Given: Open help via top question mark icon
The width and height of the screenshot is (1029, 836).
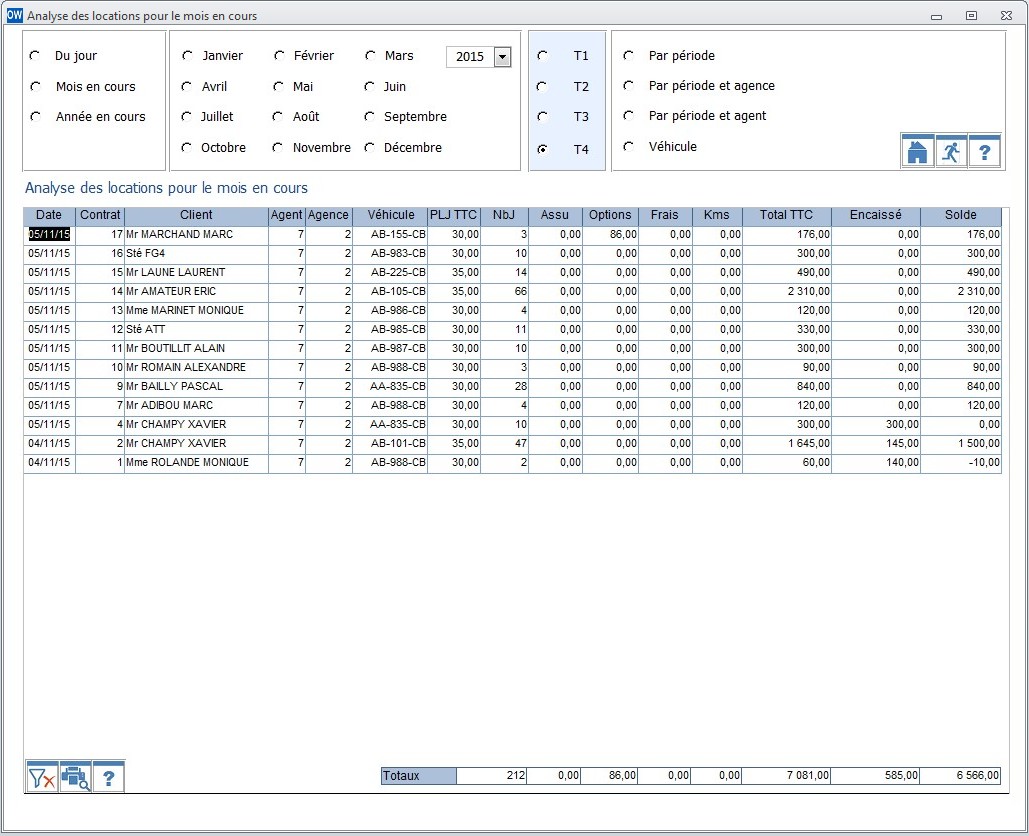Looking at the screenshot, I should [x=984, y=152].
